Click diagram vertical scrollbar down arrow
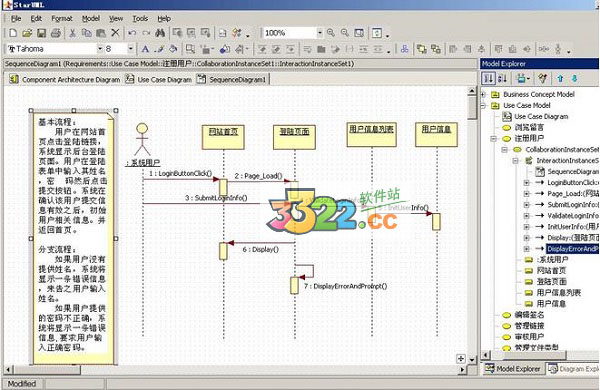The height and width of the screenshot is (390, 600). tap(472, 360)
